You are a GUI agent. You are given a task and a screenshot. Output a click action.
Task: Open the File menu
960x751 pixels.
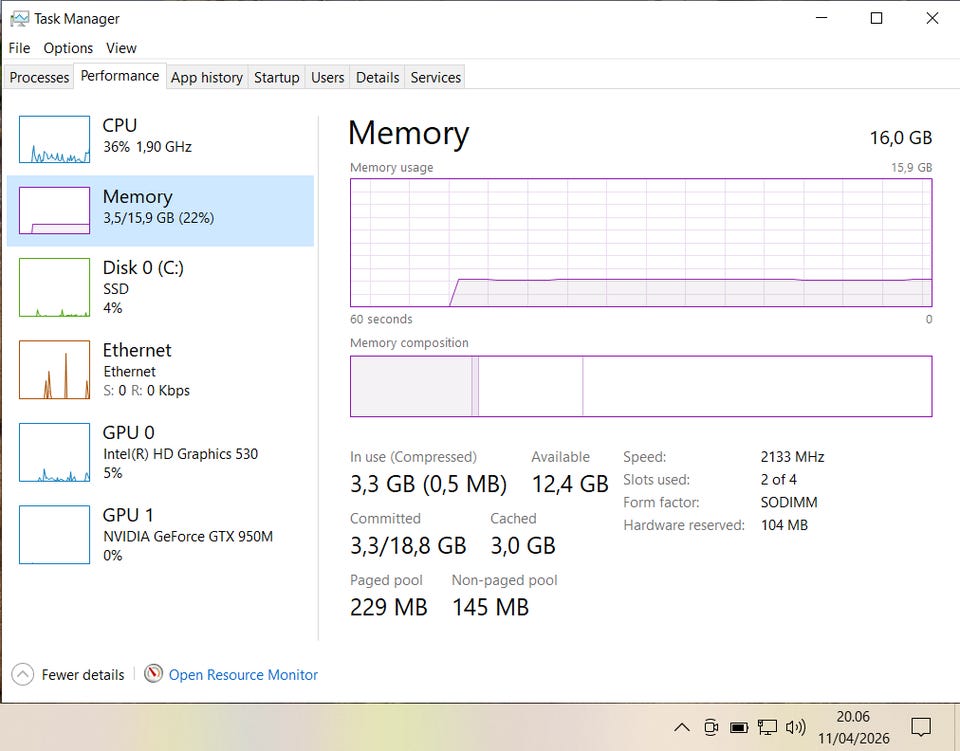tap(19, 48)
